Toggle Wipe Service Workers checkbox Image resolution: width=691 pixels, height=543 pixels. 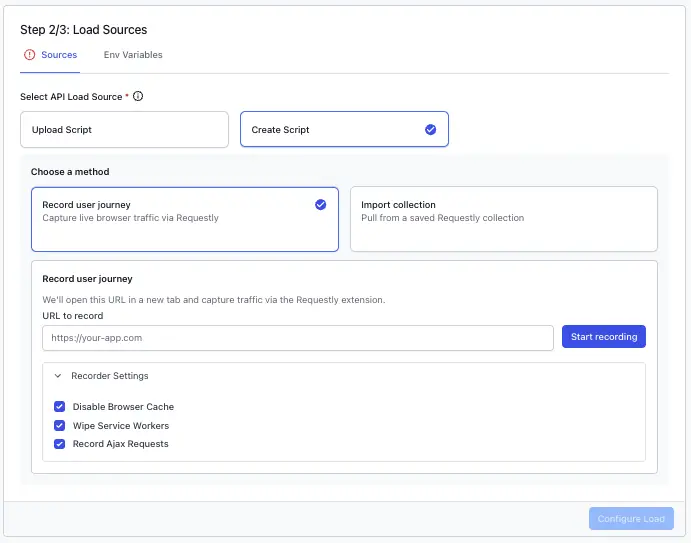pyautogui.click(x=59, y=425)
